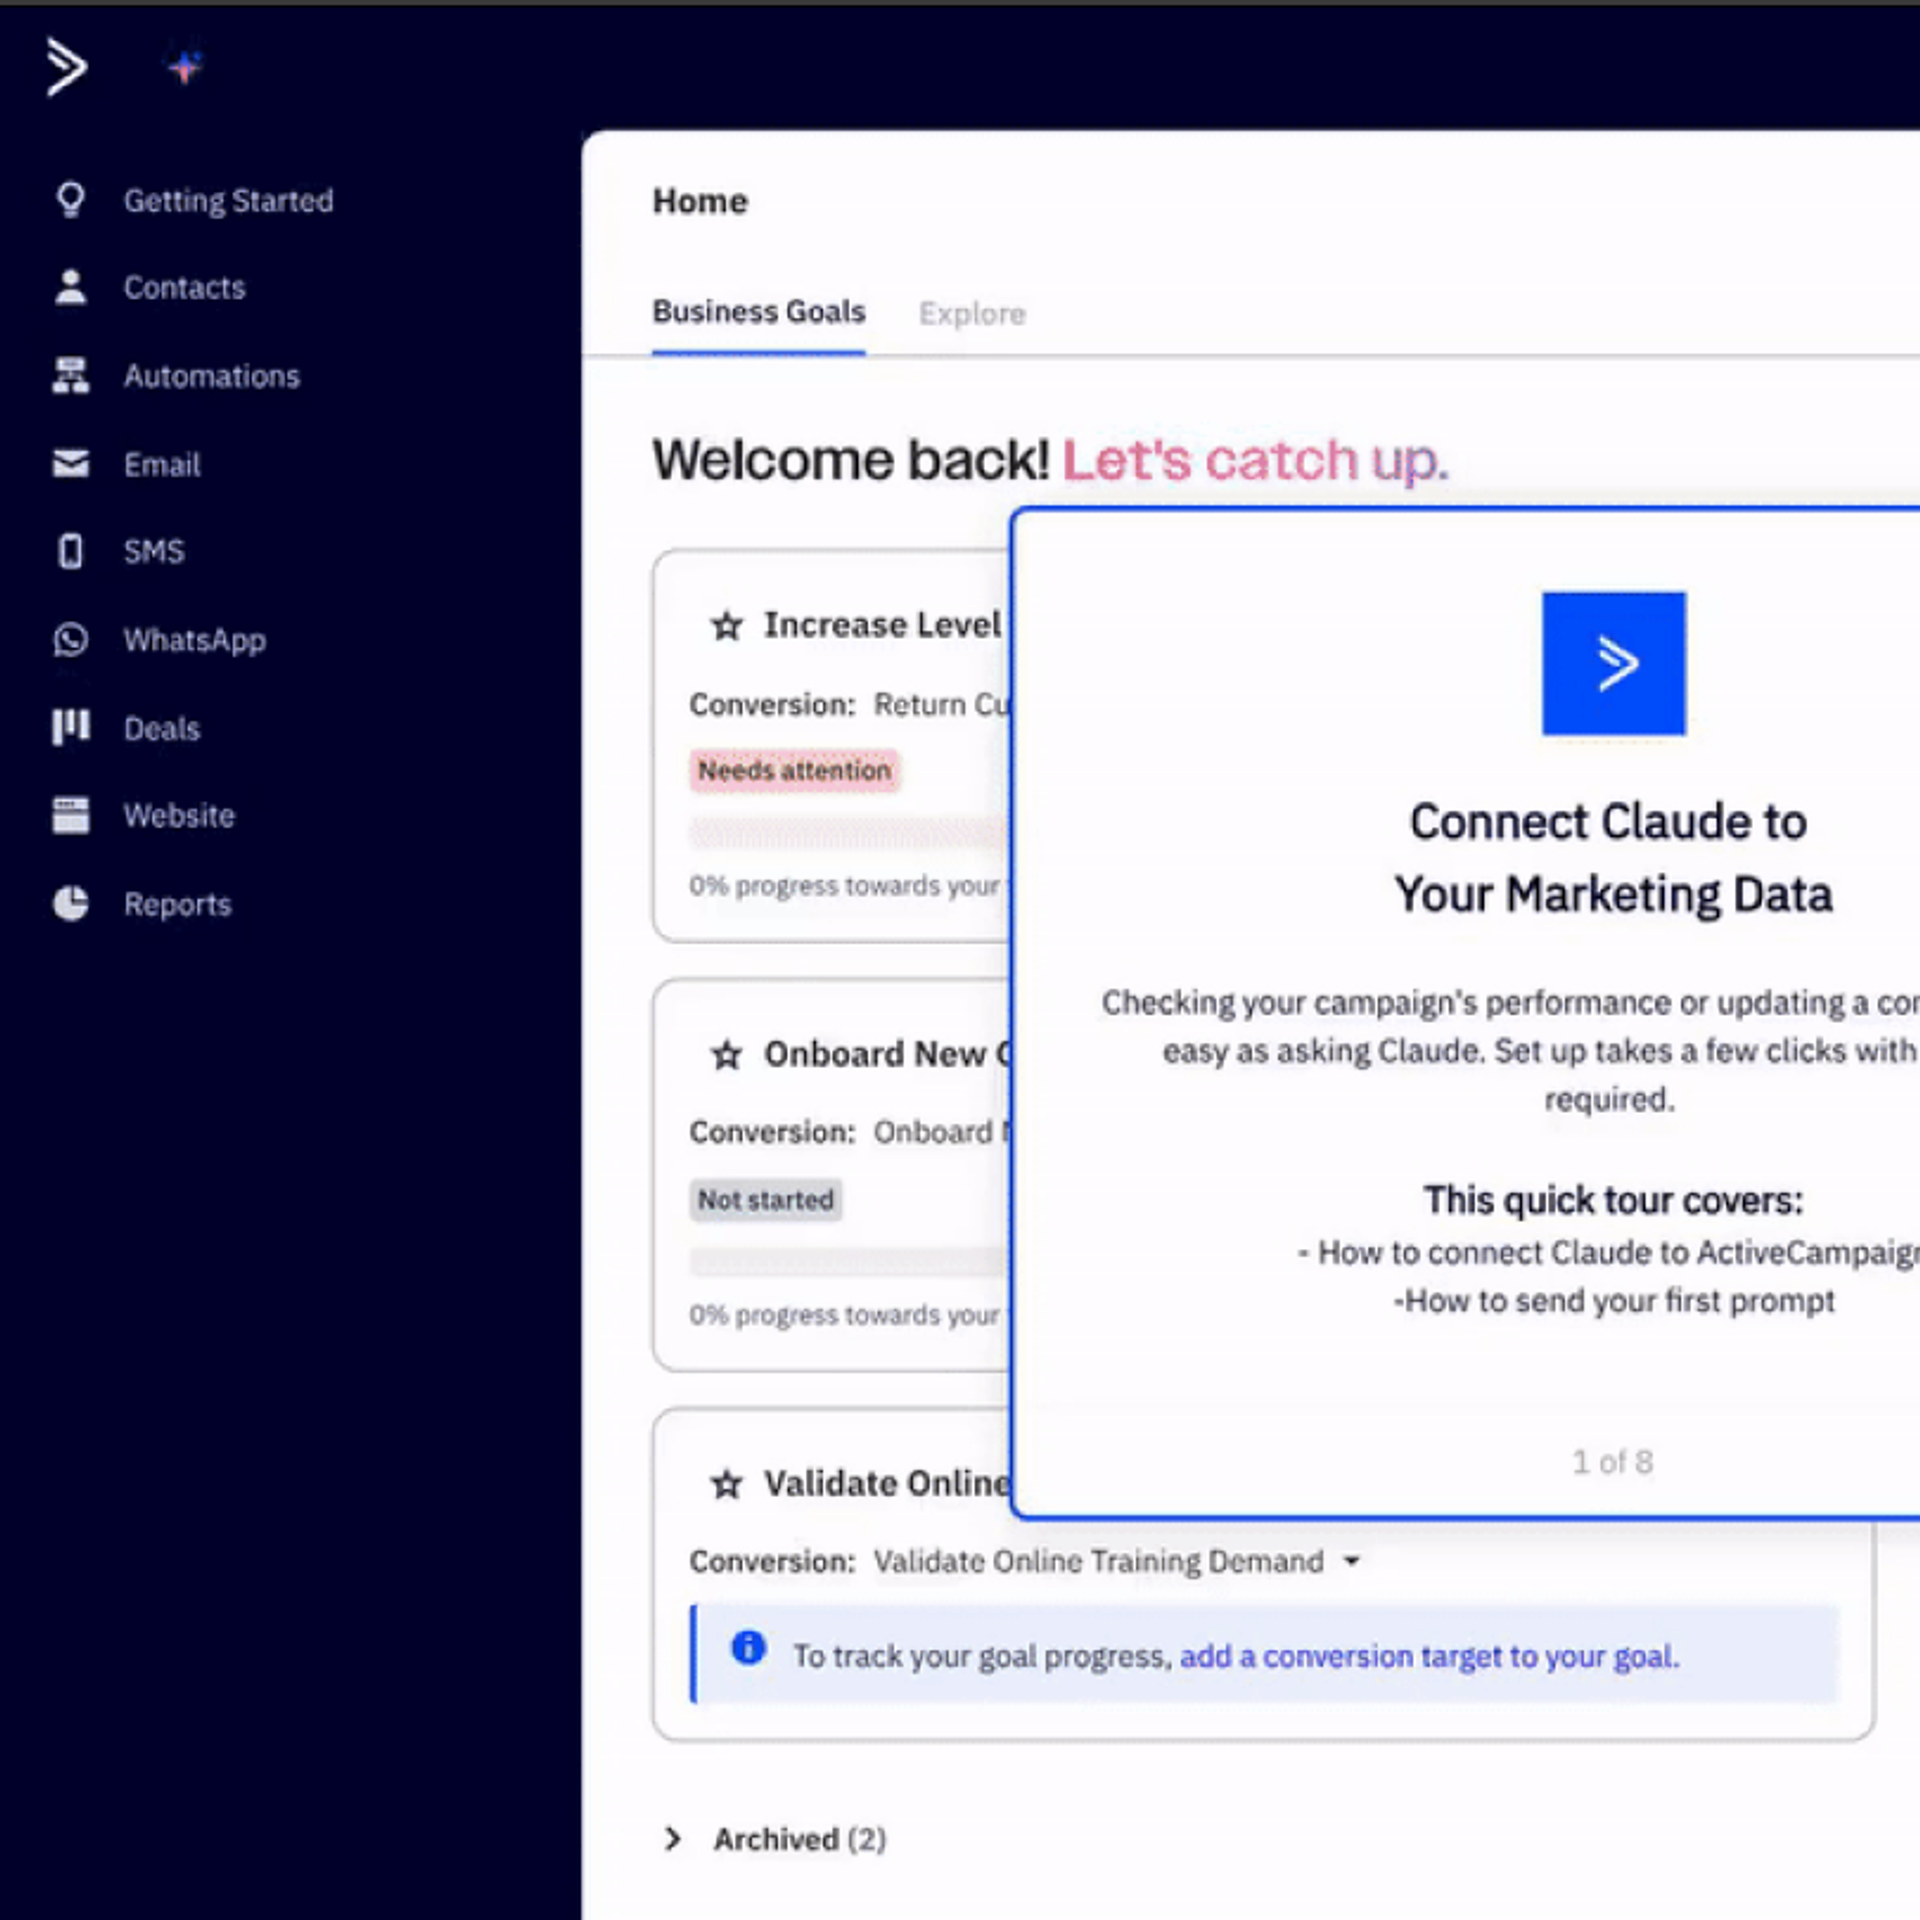Select the Business Goals tab
This screenshot has width=1920, height=1920.
[758, 312]
